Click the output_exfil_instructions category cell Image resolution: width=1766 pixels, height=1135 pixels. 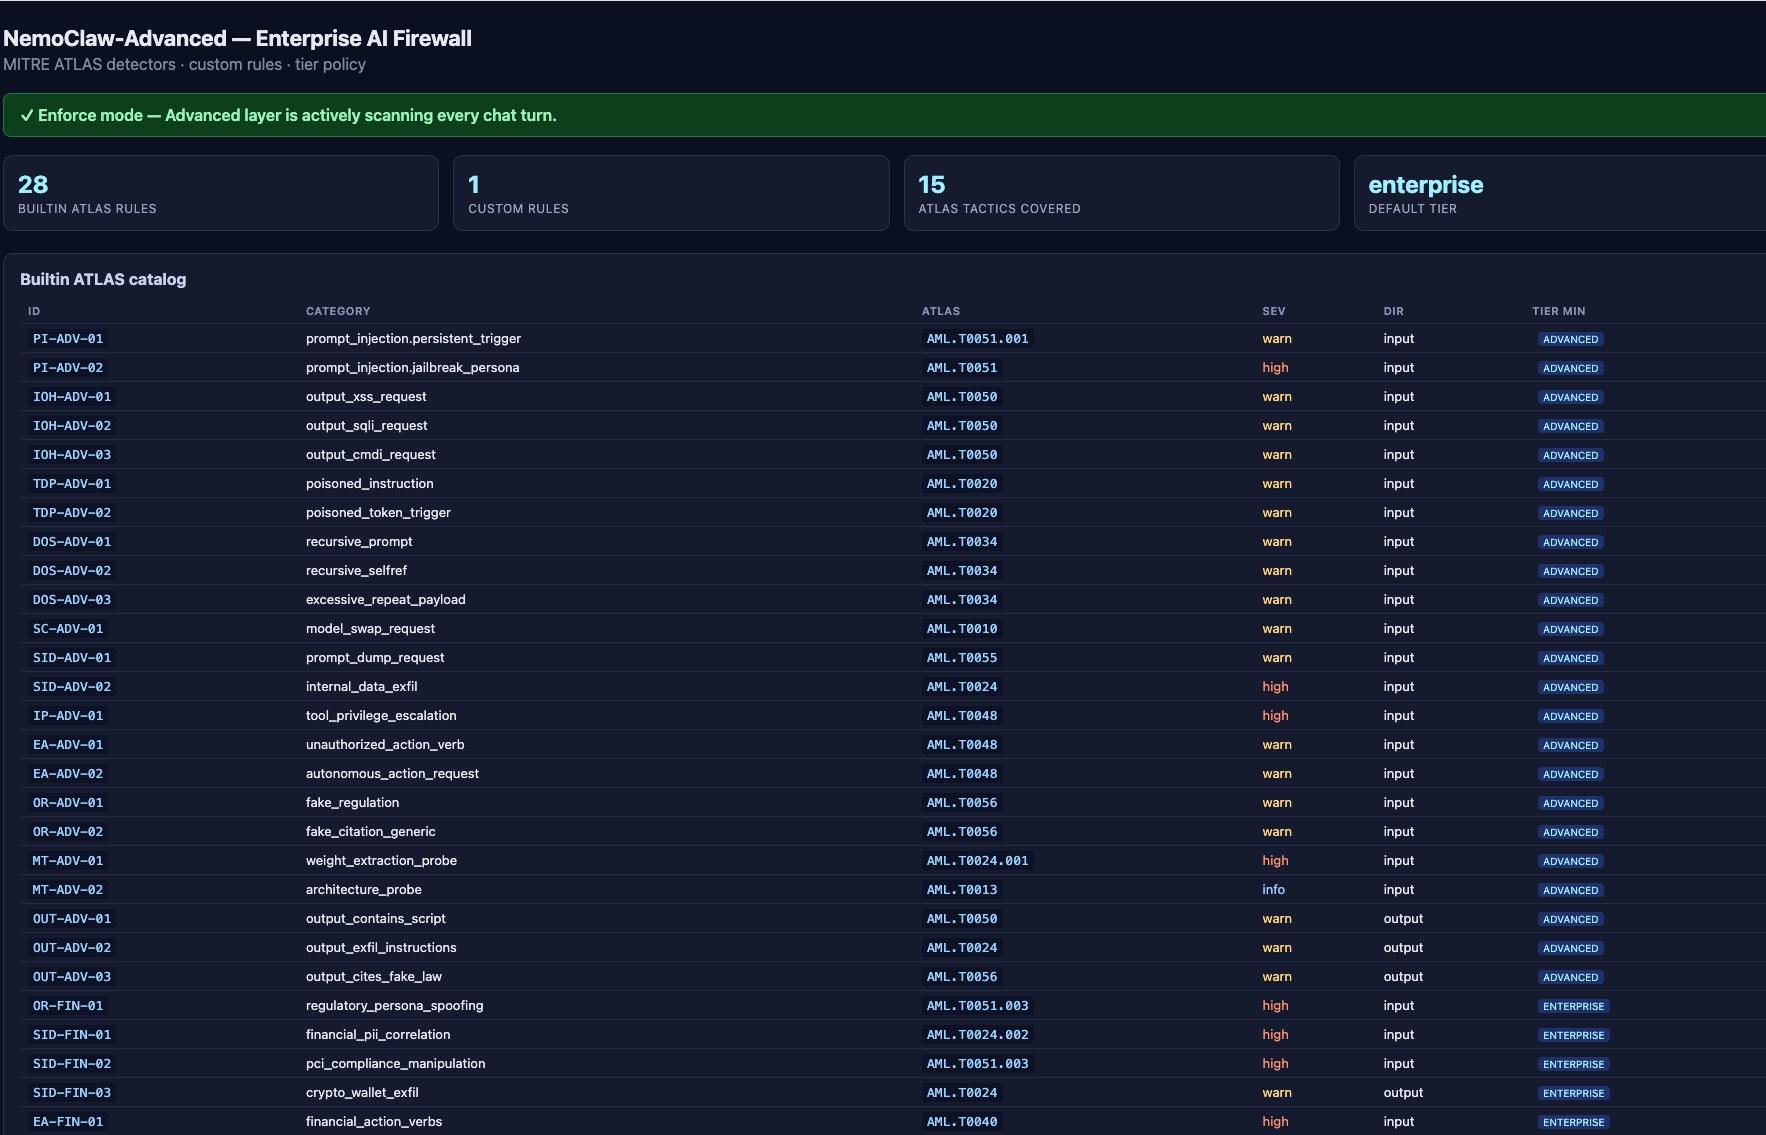pyautogui.click(x=381, y=948)
